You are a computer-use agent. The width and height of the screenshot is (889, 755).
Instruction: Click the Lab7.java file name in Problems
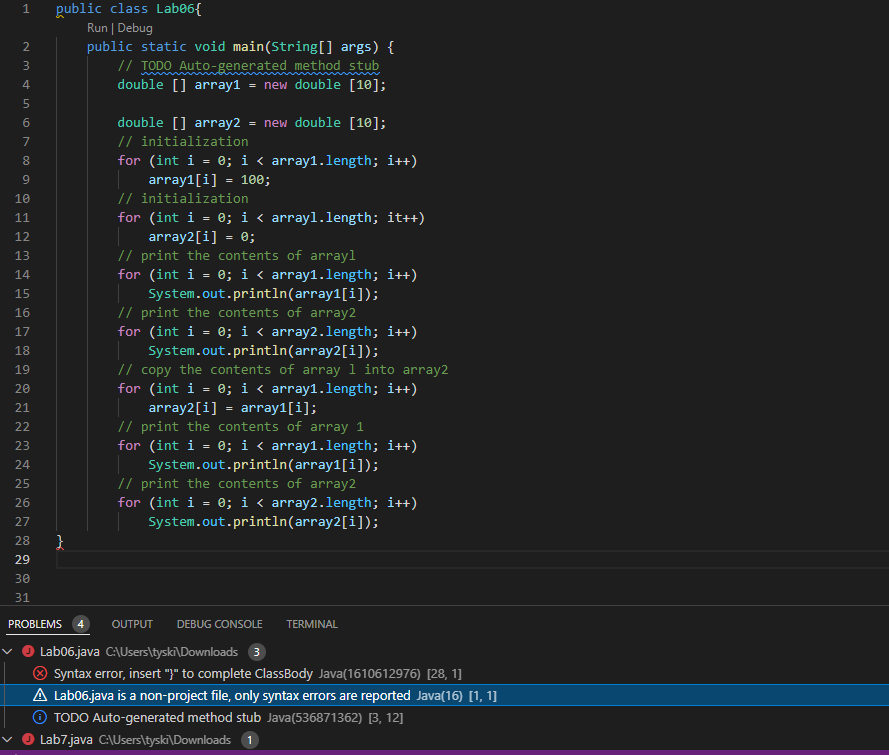66,740
